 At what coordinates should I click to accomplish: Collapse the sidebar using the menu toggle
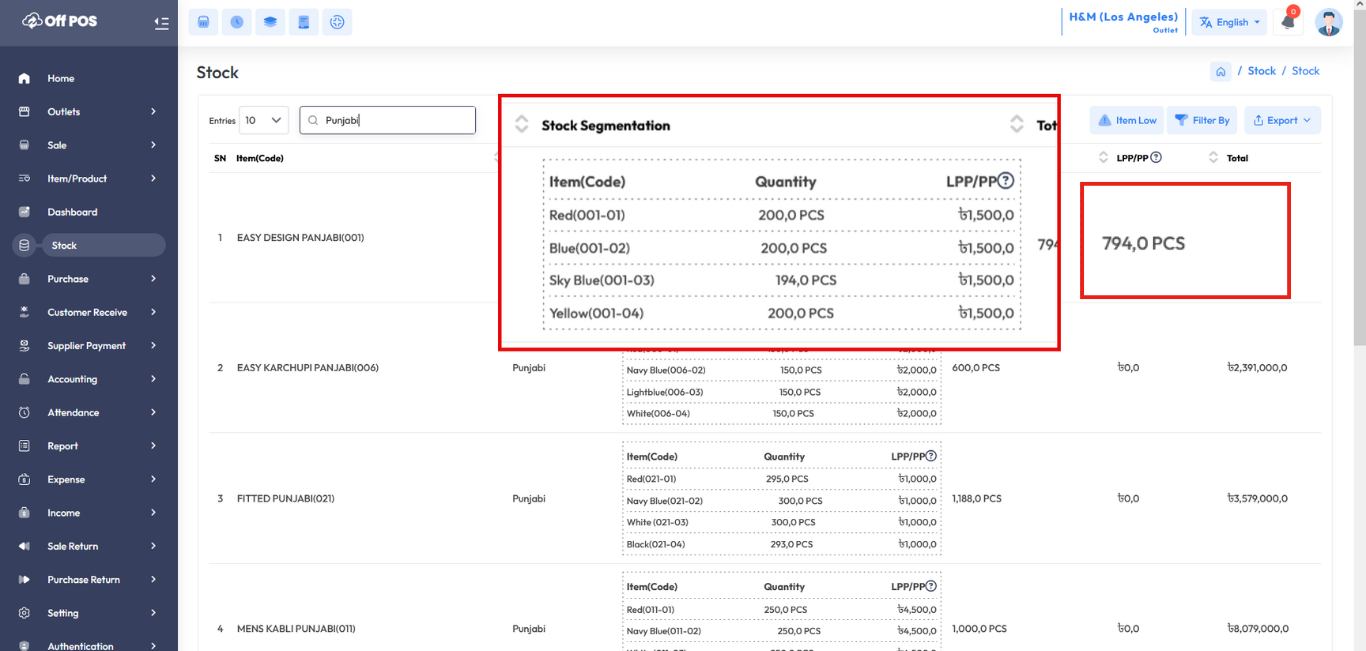point(161,22)
